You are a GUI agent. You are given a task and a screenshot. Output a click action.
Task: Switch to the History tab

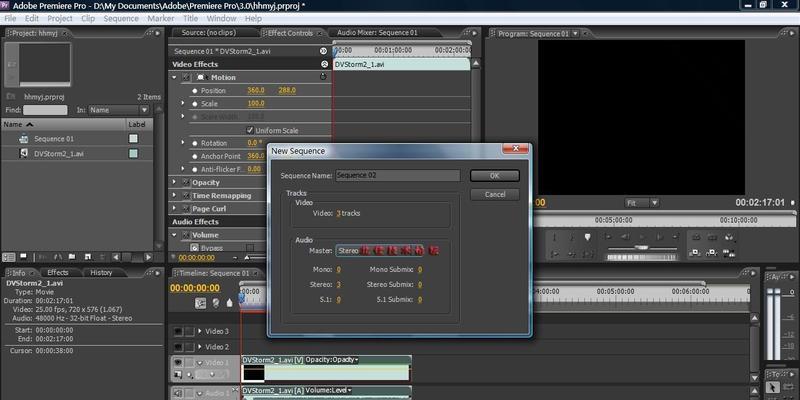click(101, 273)
